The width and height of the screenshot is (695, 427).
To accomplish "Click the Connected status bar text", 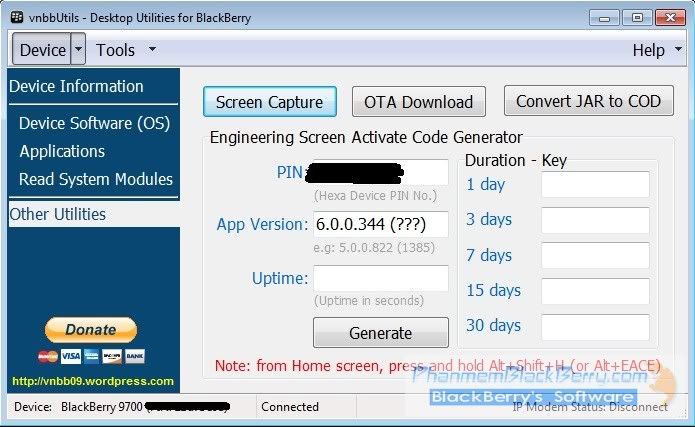I will (290, 407).
